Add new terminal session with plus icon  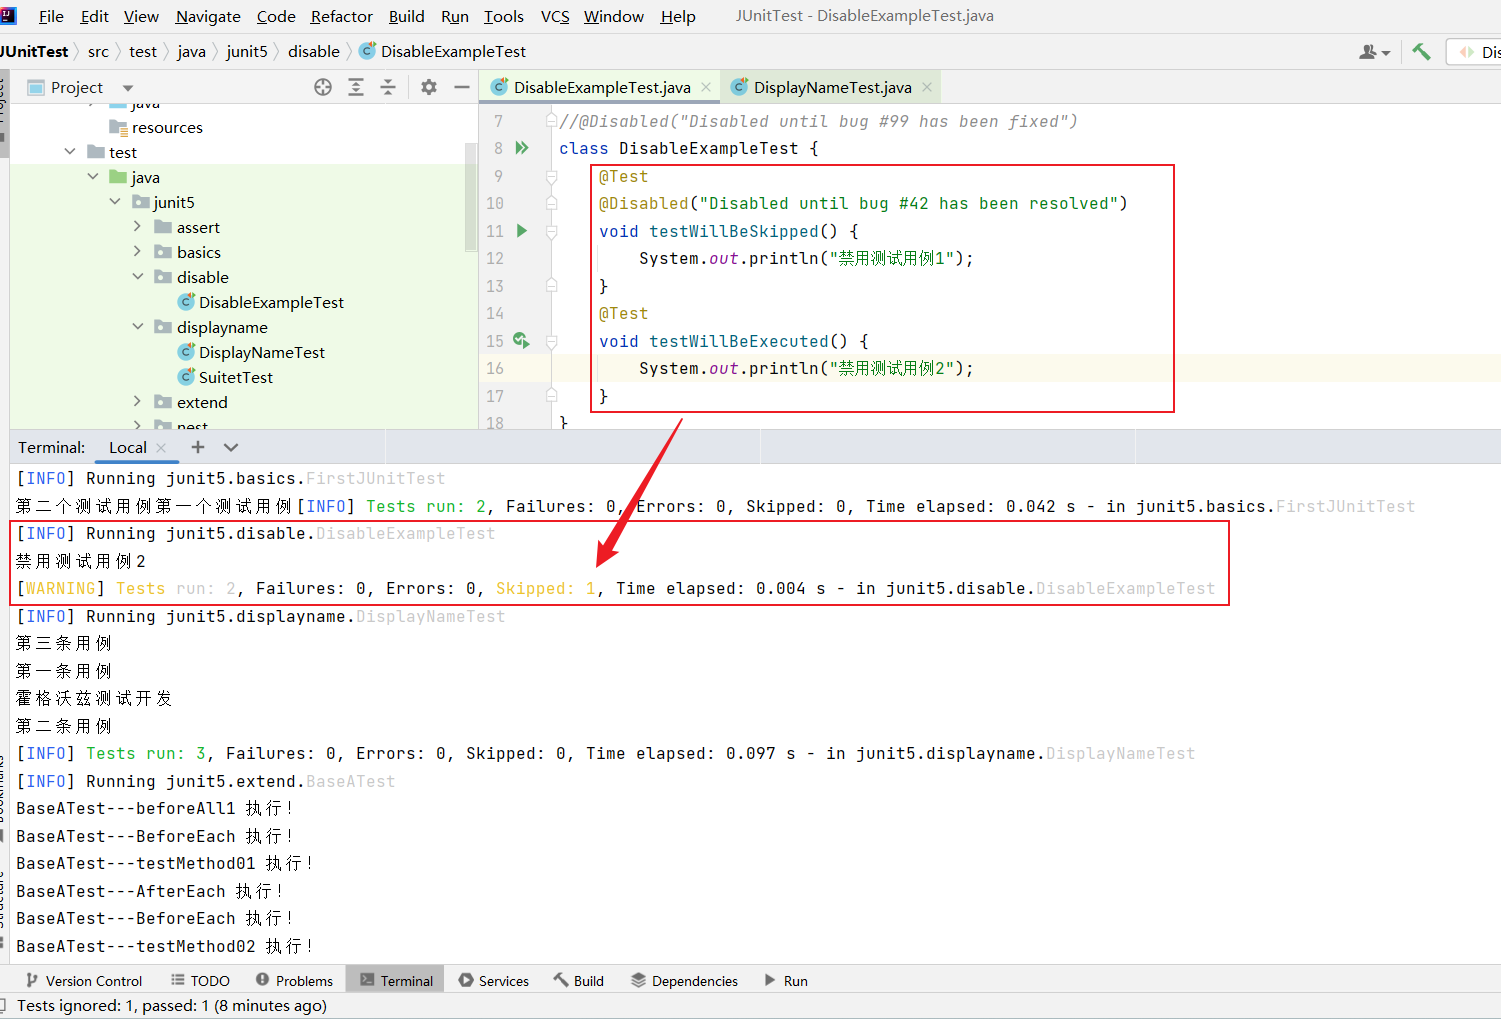pyautogui.click(x=198, y=447)
